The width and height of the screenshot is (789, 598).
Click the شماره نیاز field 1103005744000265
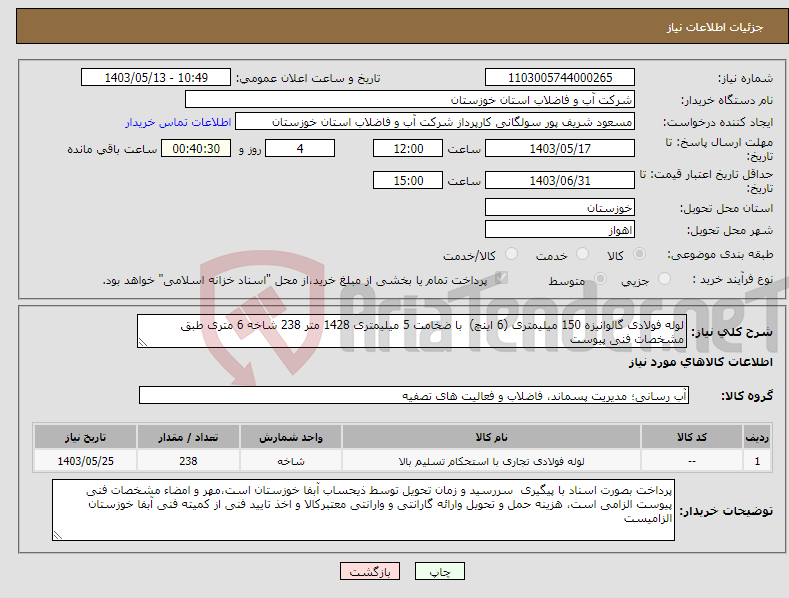[x=560, y=78]
